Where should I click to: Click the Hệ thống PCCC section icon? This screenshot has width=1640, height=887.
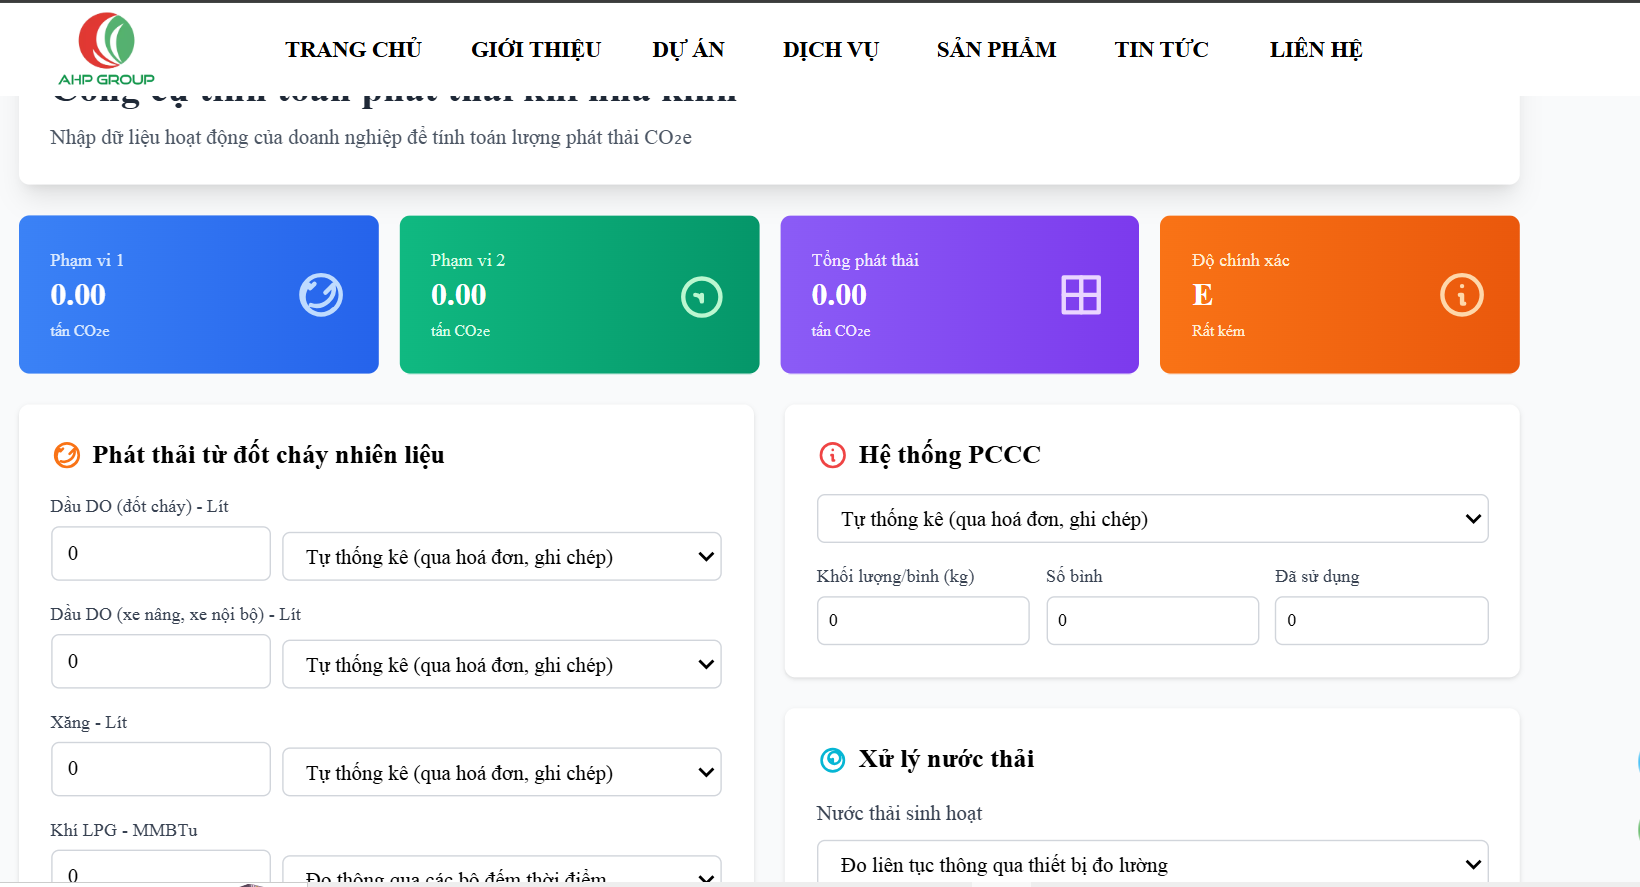tap(832, 455)
